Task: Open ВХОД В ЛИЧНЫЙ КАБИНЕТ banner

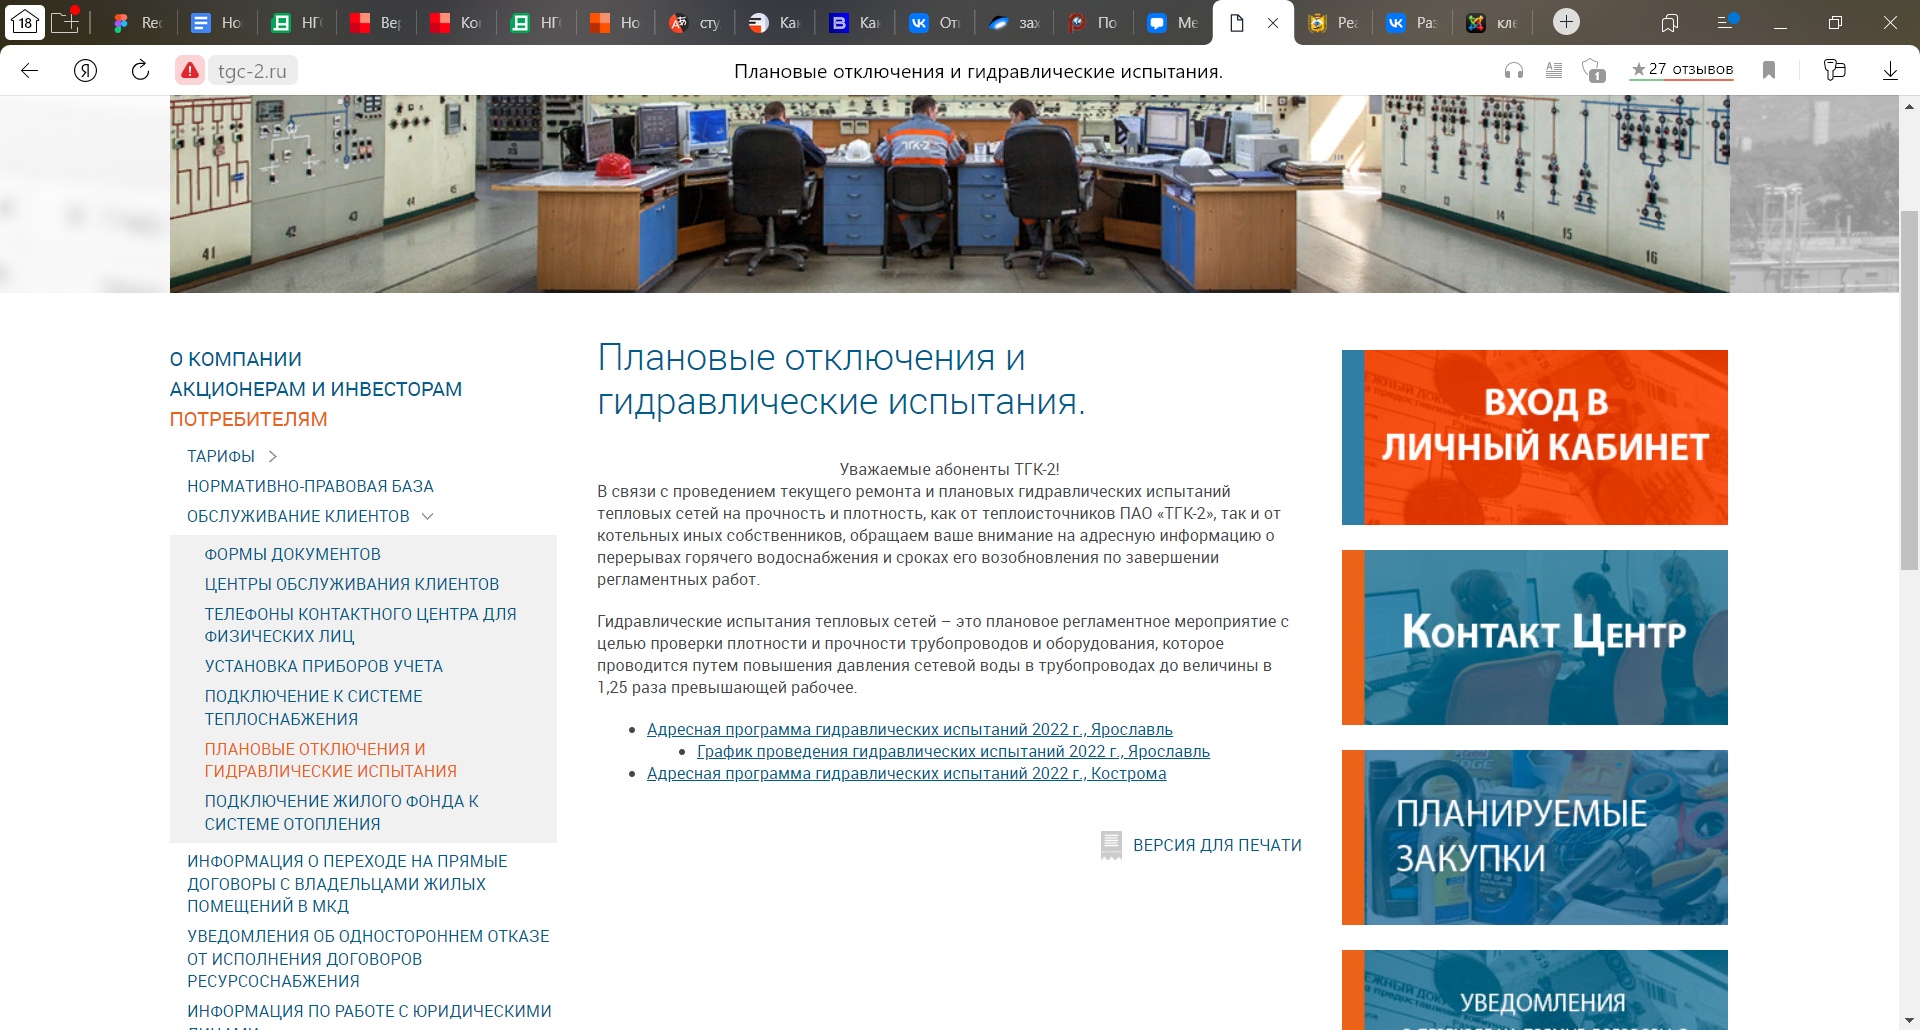Action: click(x=1535, y=437)
